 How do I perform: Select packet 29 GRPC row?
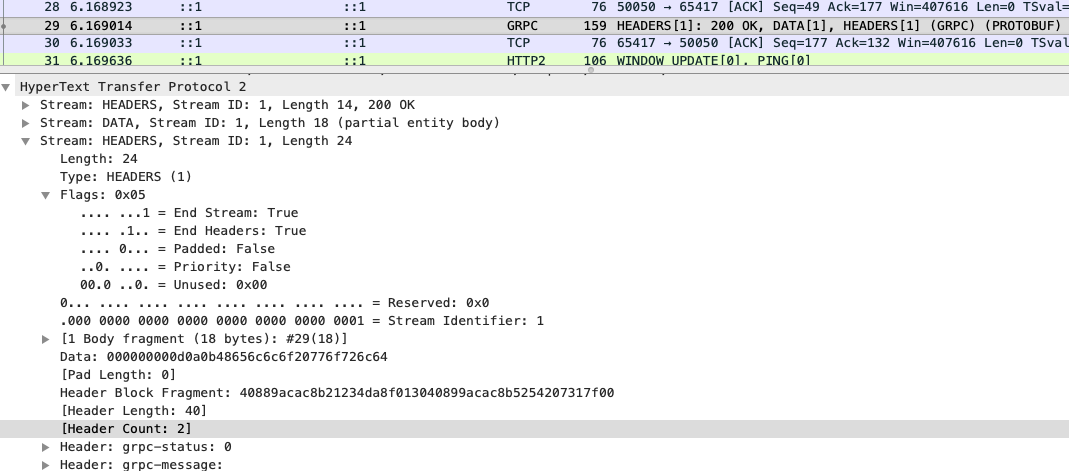[534, 26]
